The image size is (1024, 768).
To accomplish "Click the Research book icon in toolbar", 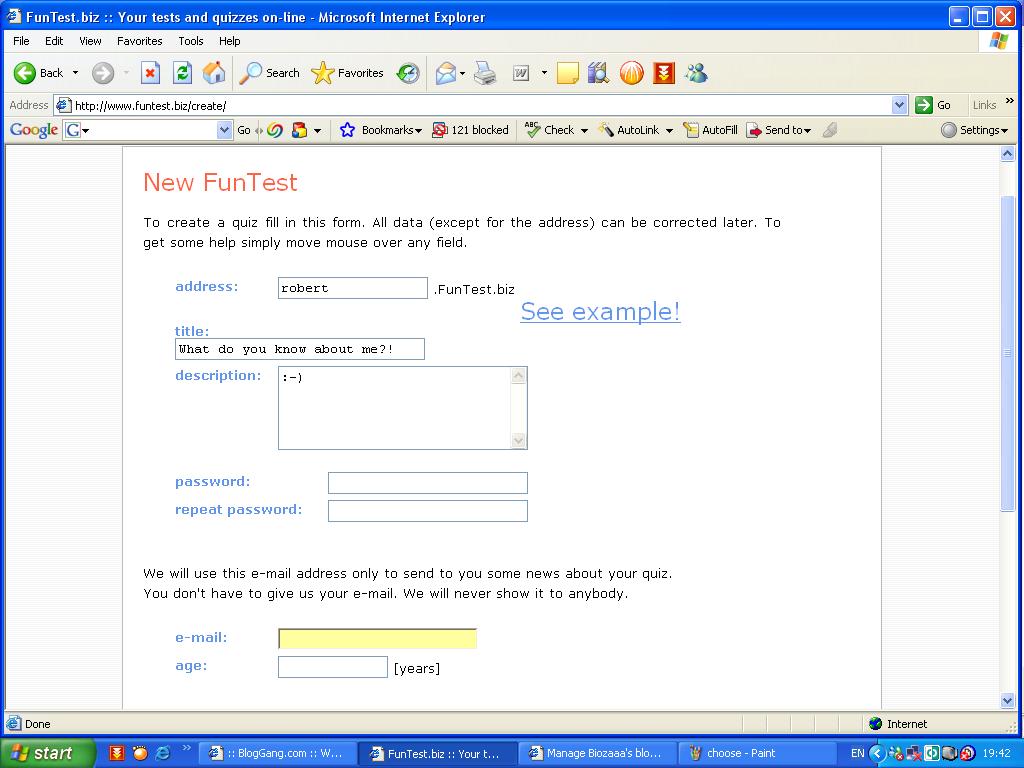I will click(598, 73).
